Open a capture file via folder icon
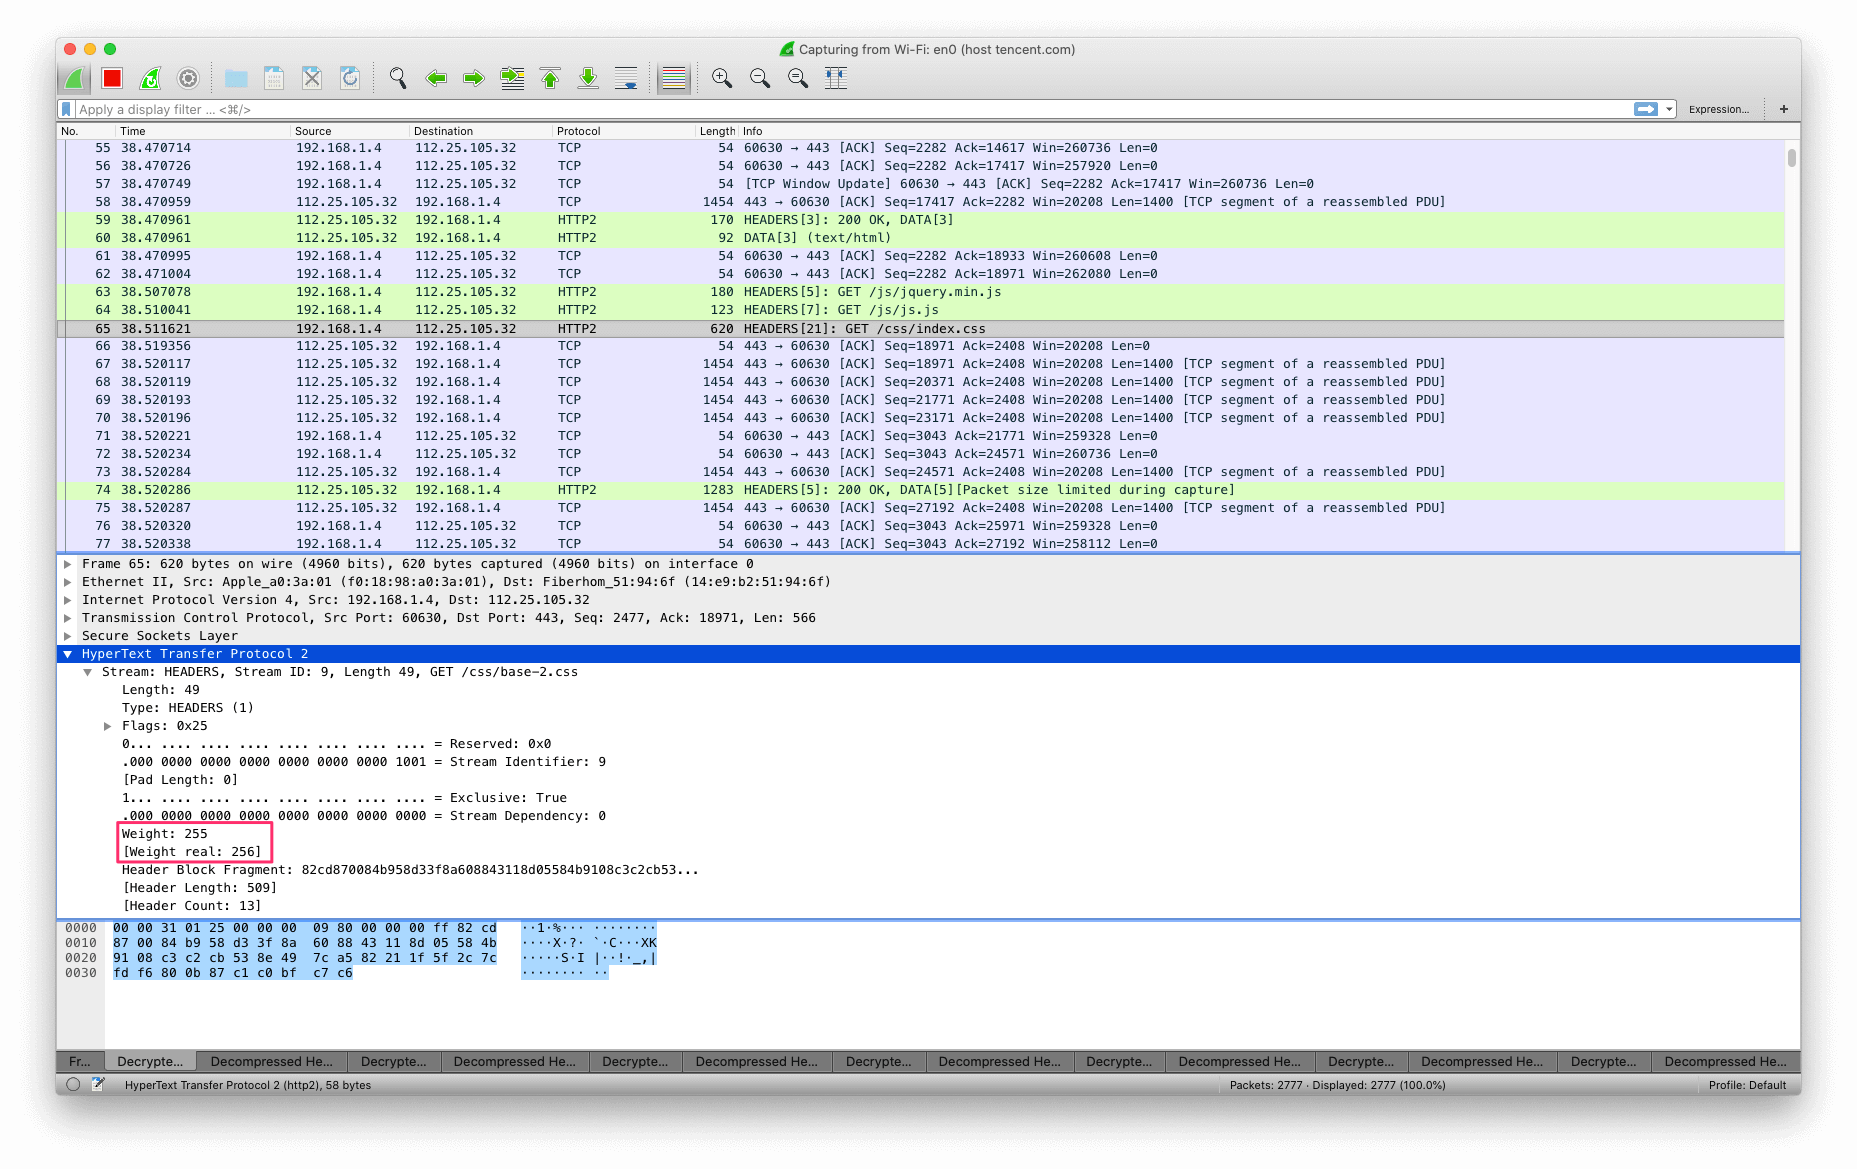The height and width of the screenshot is (1169, 1857). (x=236, y=78)
